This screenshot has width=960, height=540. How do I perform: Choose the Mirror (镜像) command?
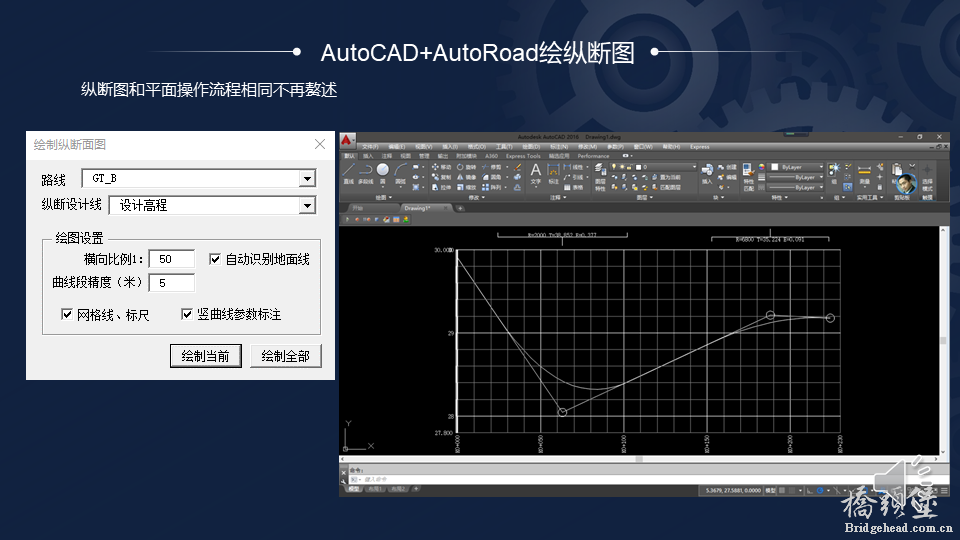tap(467, 177)
